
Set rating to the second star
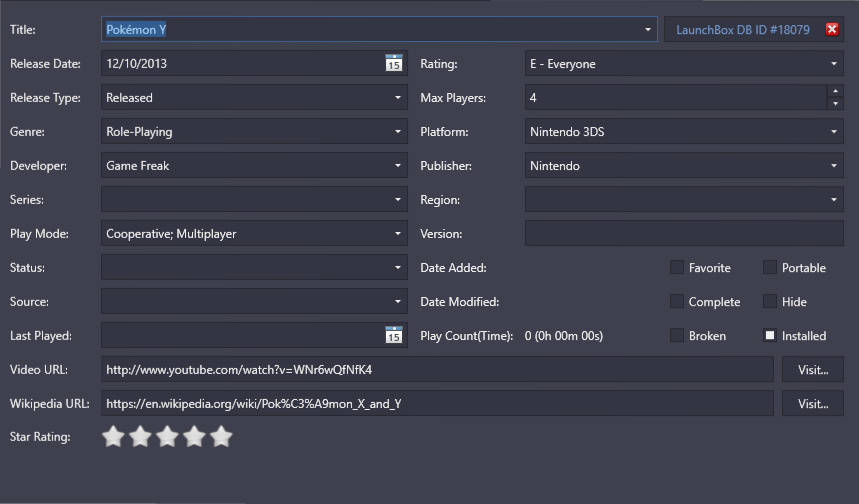[x=140, y=437]
